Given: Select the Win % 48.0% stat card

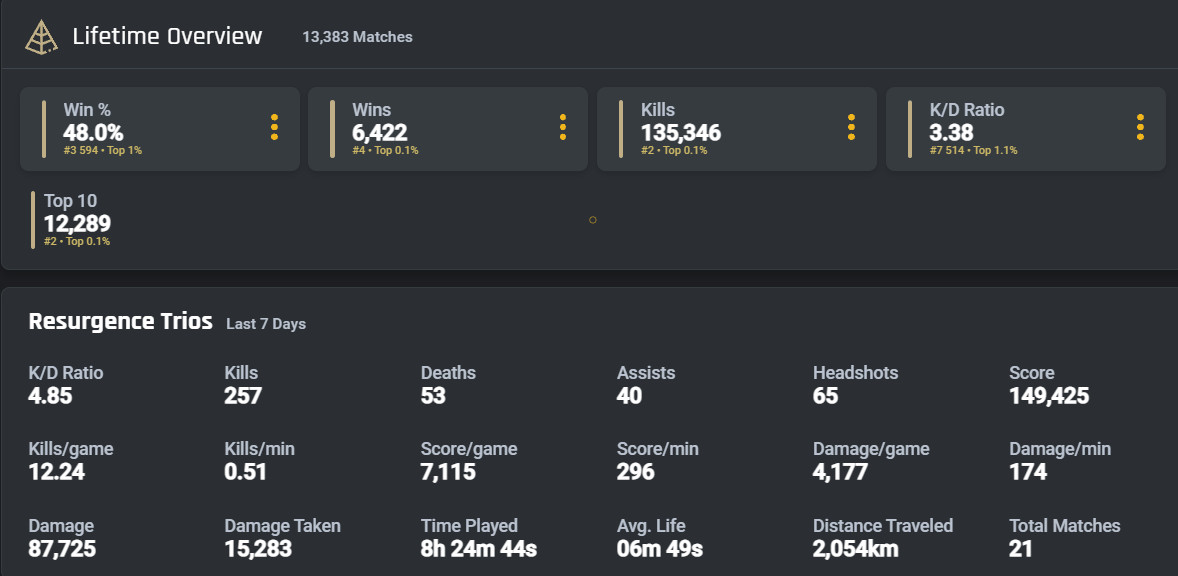Looking at the screenshot, I should click(x=150, y=129).
